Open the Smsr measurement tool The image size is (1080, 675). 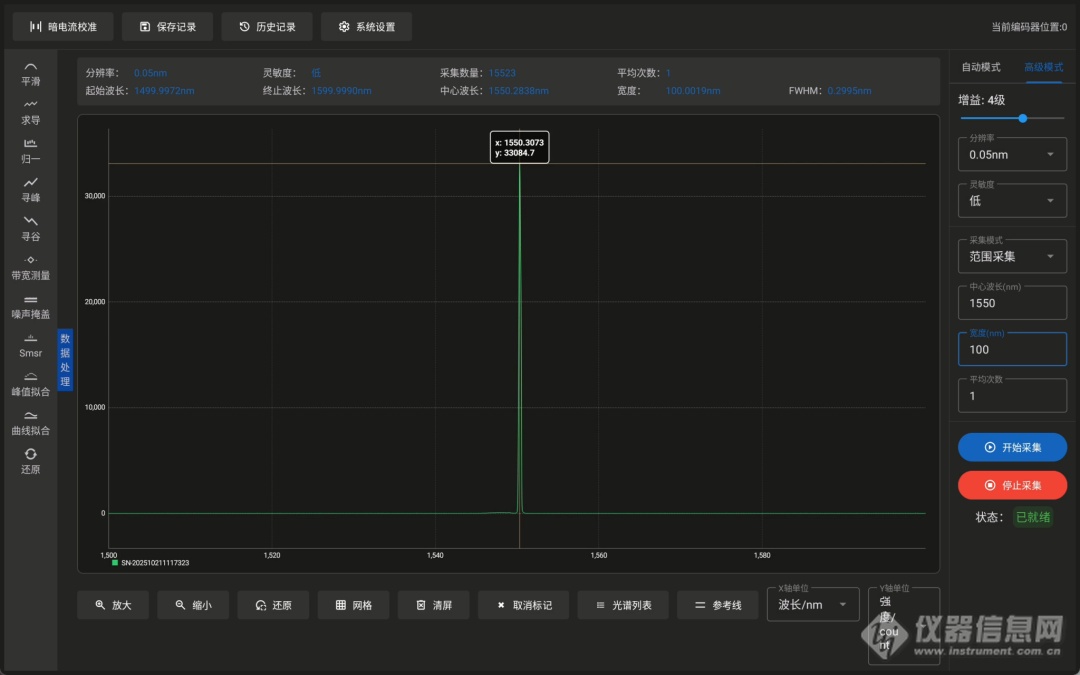point(30,345)
